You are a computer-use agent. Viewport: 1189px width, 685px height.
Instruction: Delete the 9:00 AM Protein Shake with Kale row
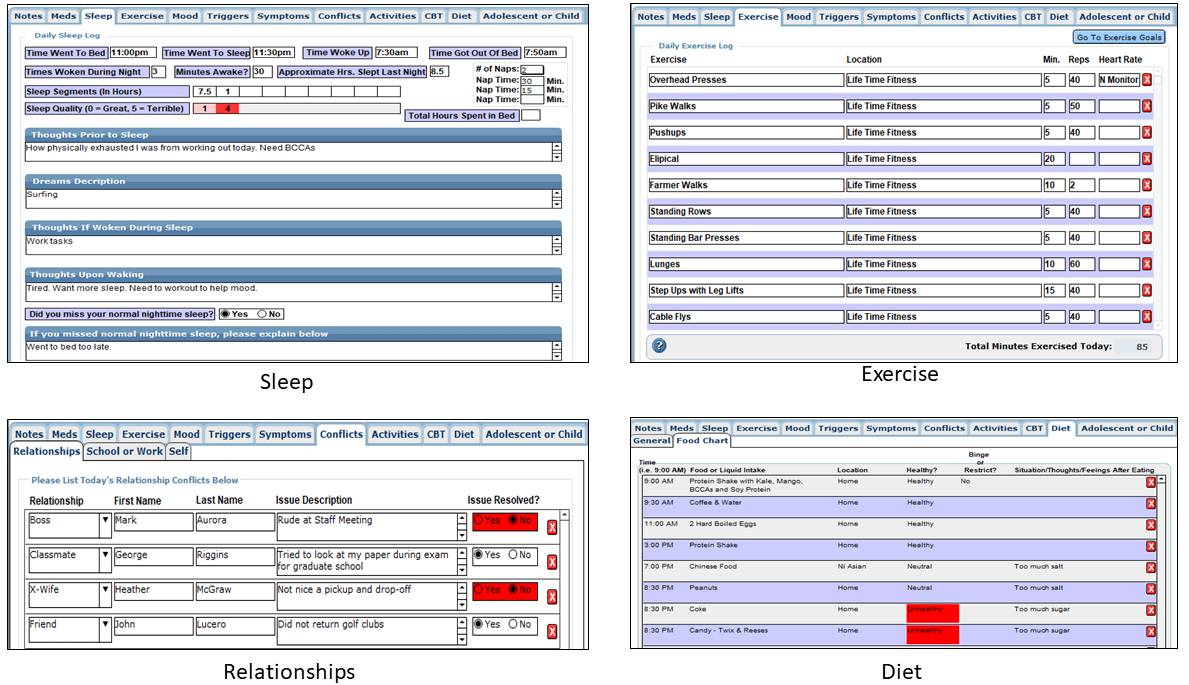[1151, 482]
